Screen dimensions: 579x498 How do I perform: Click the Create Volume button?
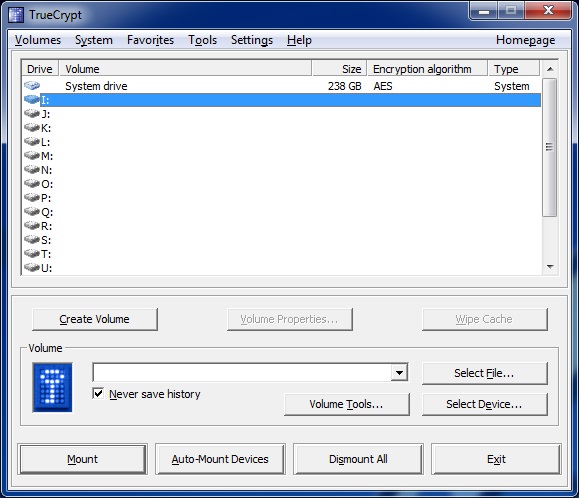[x=95, y=319]
